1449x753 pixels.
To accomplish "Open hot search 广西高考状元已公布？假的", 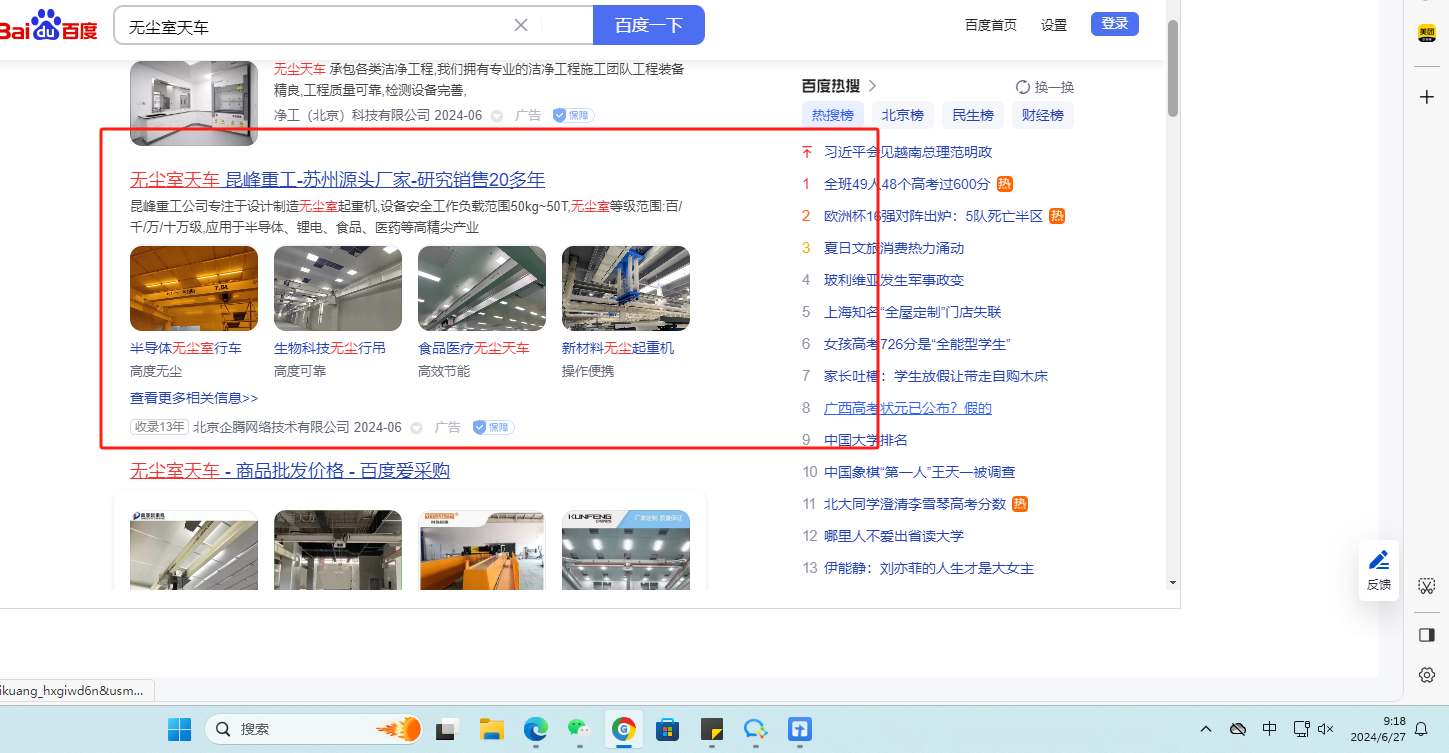I will coord(908,408).
